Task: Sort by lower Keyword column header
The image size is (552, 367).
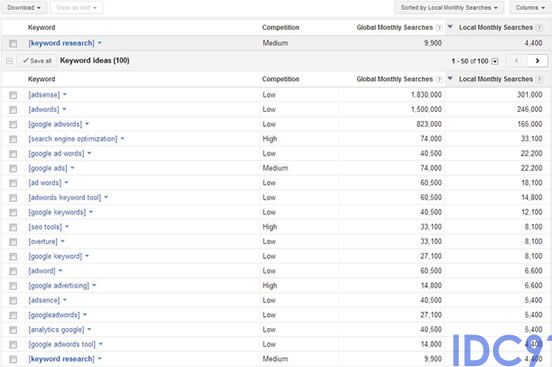Action: coord(42,79)
